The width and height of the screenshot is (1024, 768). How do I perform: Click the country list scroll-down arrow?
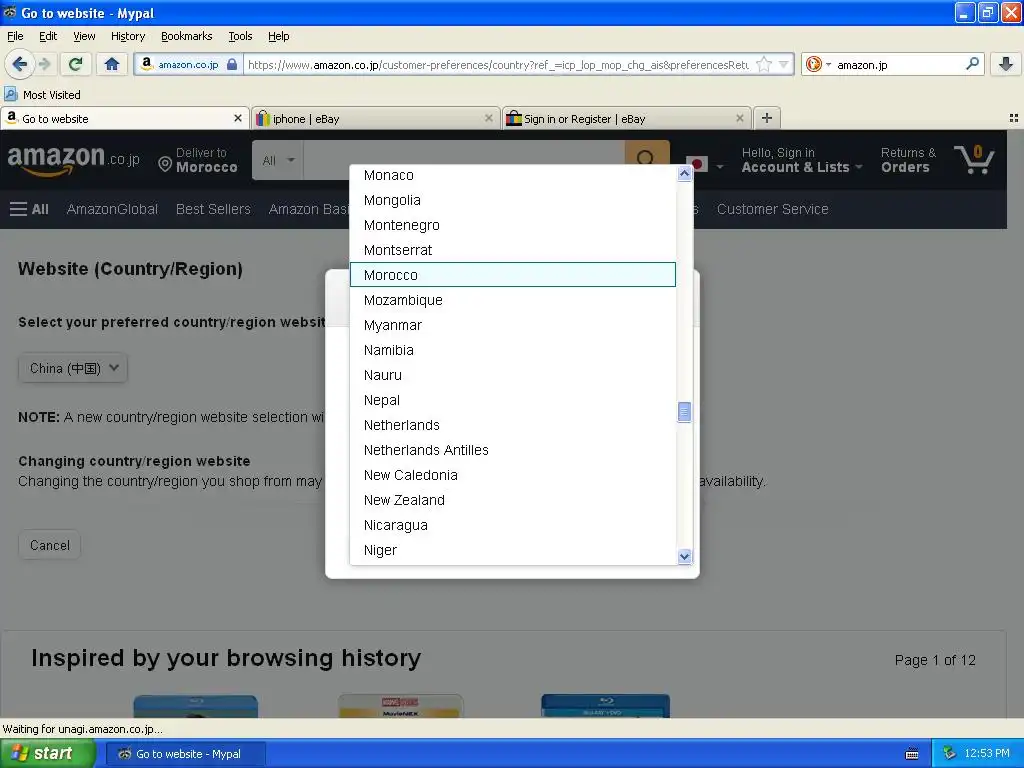tap(684, 556)
